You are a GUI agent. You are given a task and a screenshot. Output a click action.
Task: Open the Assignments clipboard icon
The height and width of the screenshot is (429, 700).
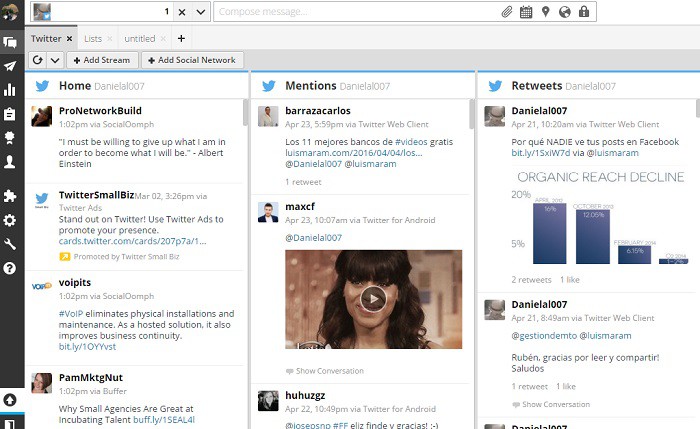click(x=10, y=114)
